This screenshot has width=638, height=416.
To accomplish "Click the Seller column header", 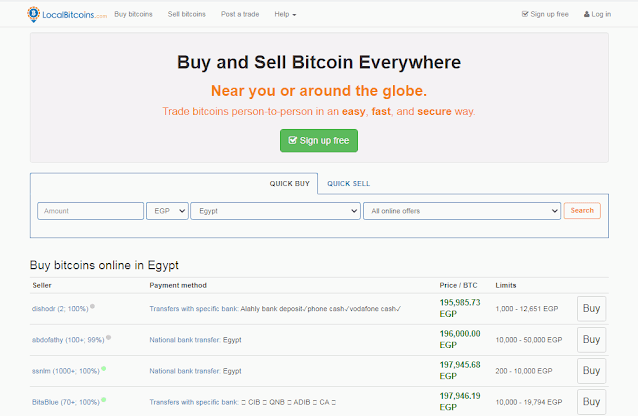I will coord(42,285).
